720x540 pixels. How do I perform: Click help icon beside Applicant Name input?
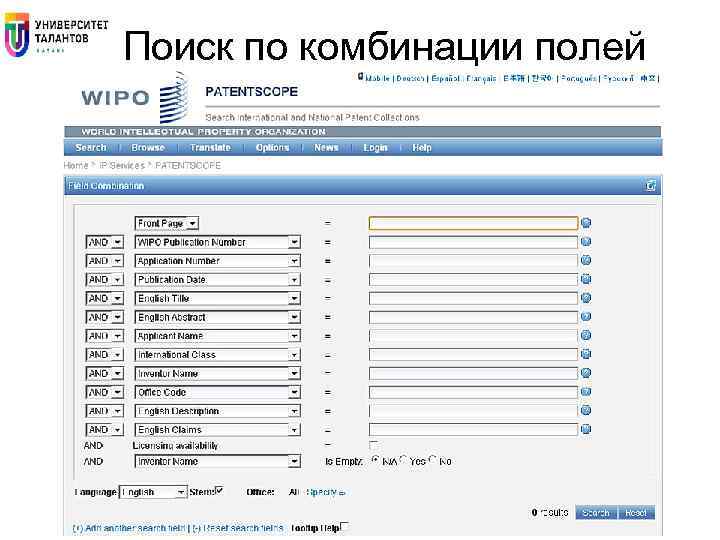point(585,336)
